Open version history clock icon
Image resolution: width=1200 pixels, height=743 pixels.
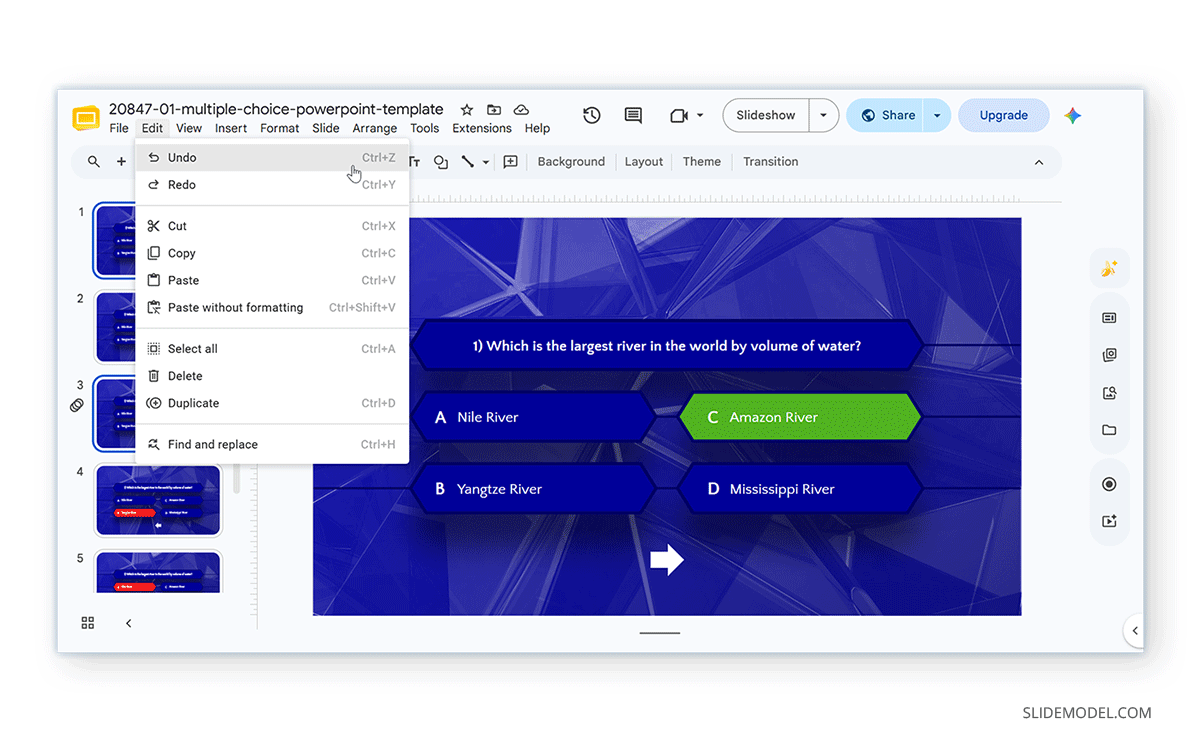click(x=592, y=115)
